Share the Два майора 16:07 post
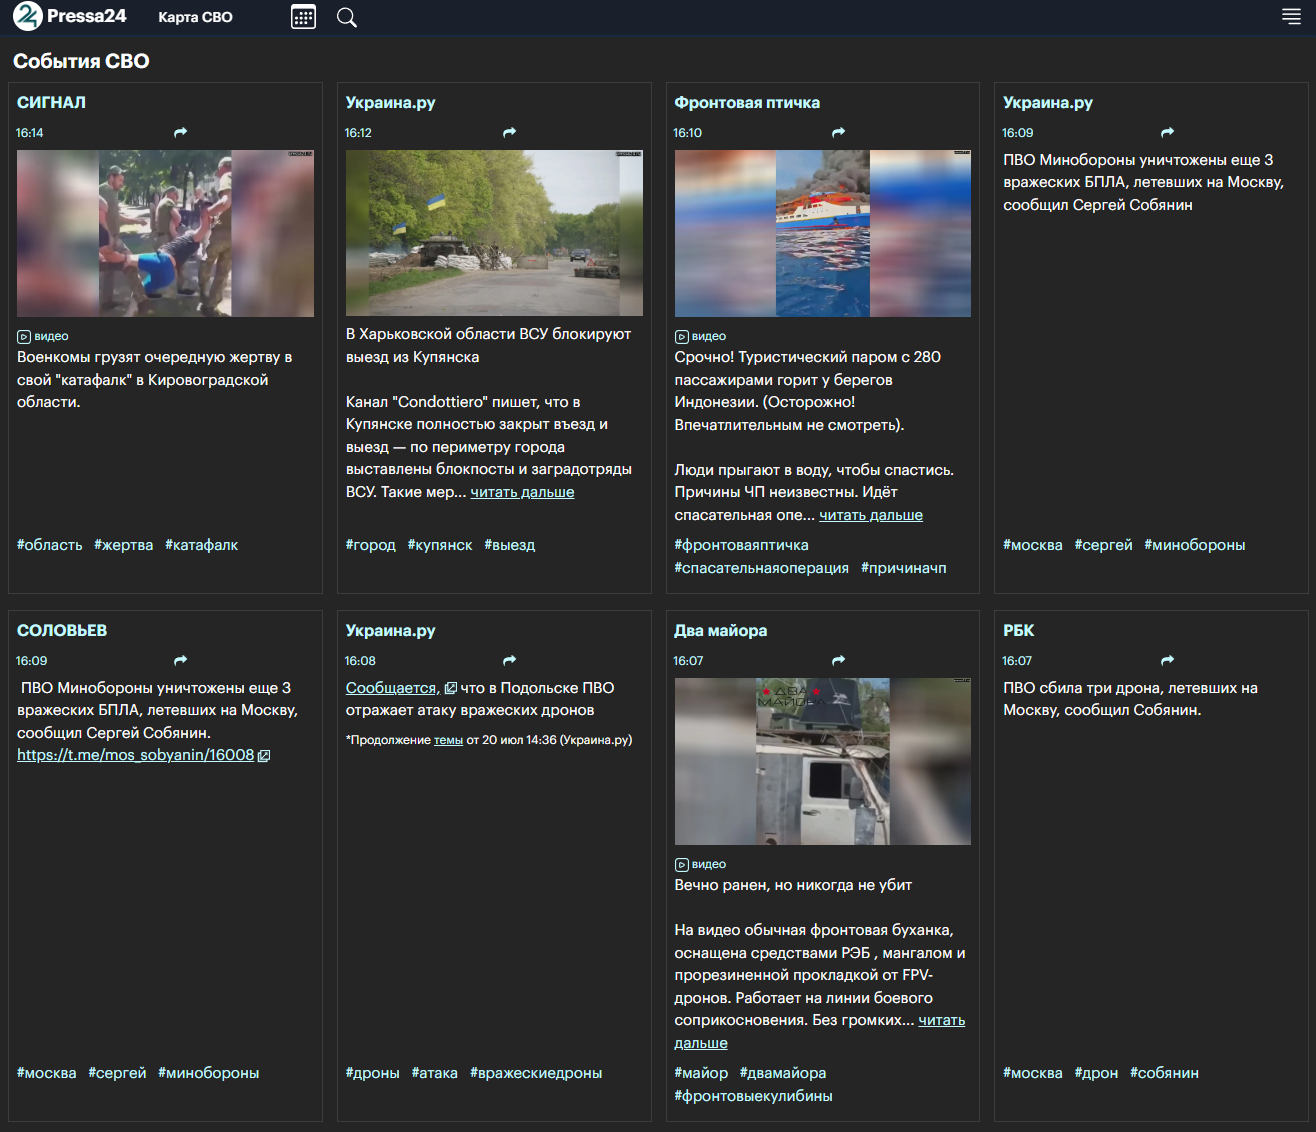Viewport: 1316px width, 1132px height. 839,660
